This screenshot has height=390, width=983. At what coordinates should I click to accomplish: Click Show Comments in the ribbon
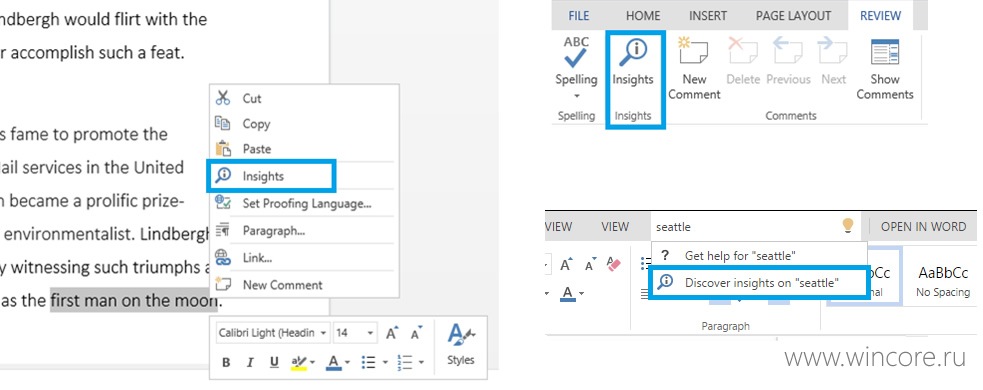(x=885, y=68)
